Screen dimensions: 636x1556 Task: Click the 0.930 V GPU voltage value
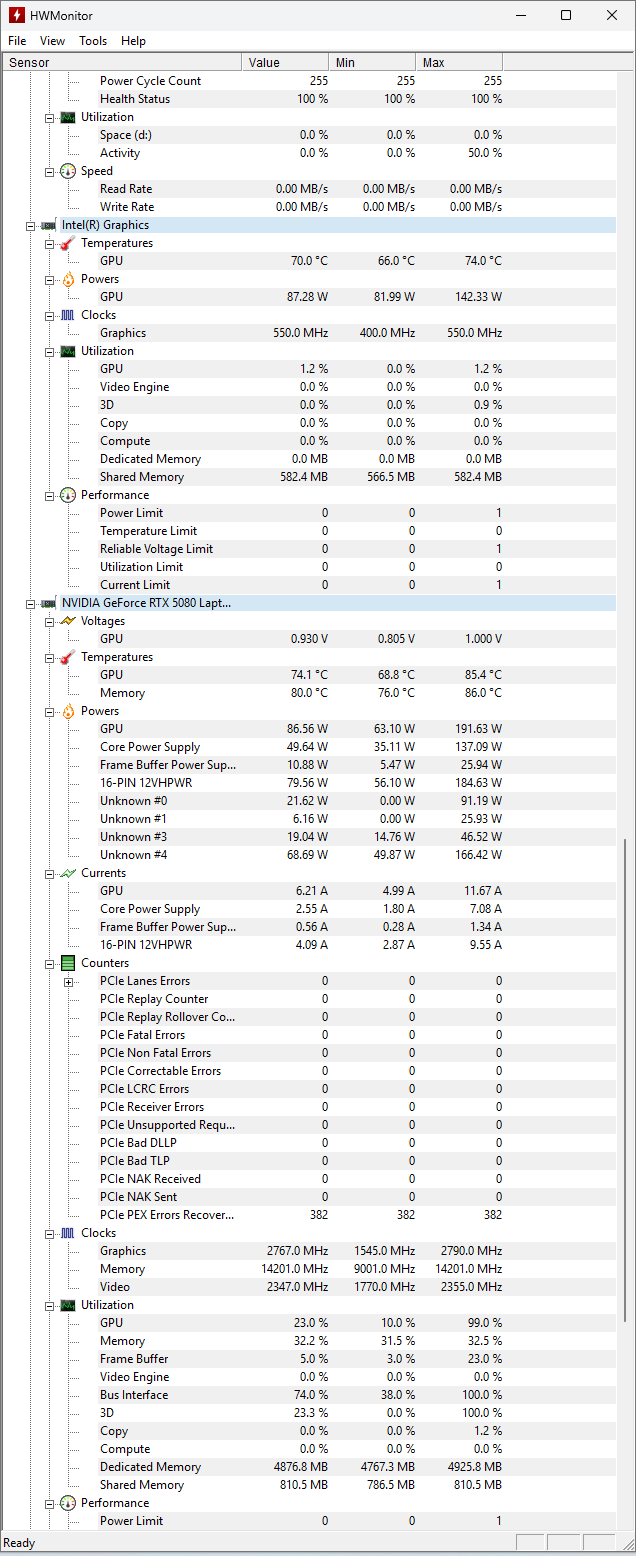tap(309, 639)
